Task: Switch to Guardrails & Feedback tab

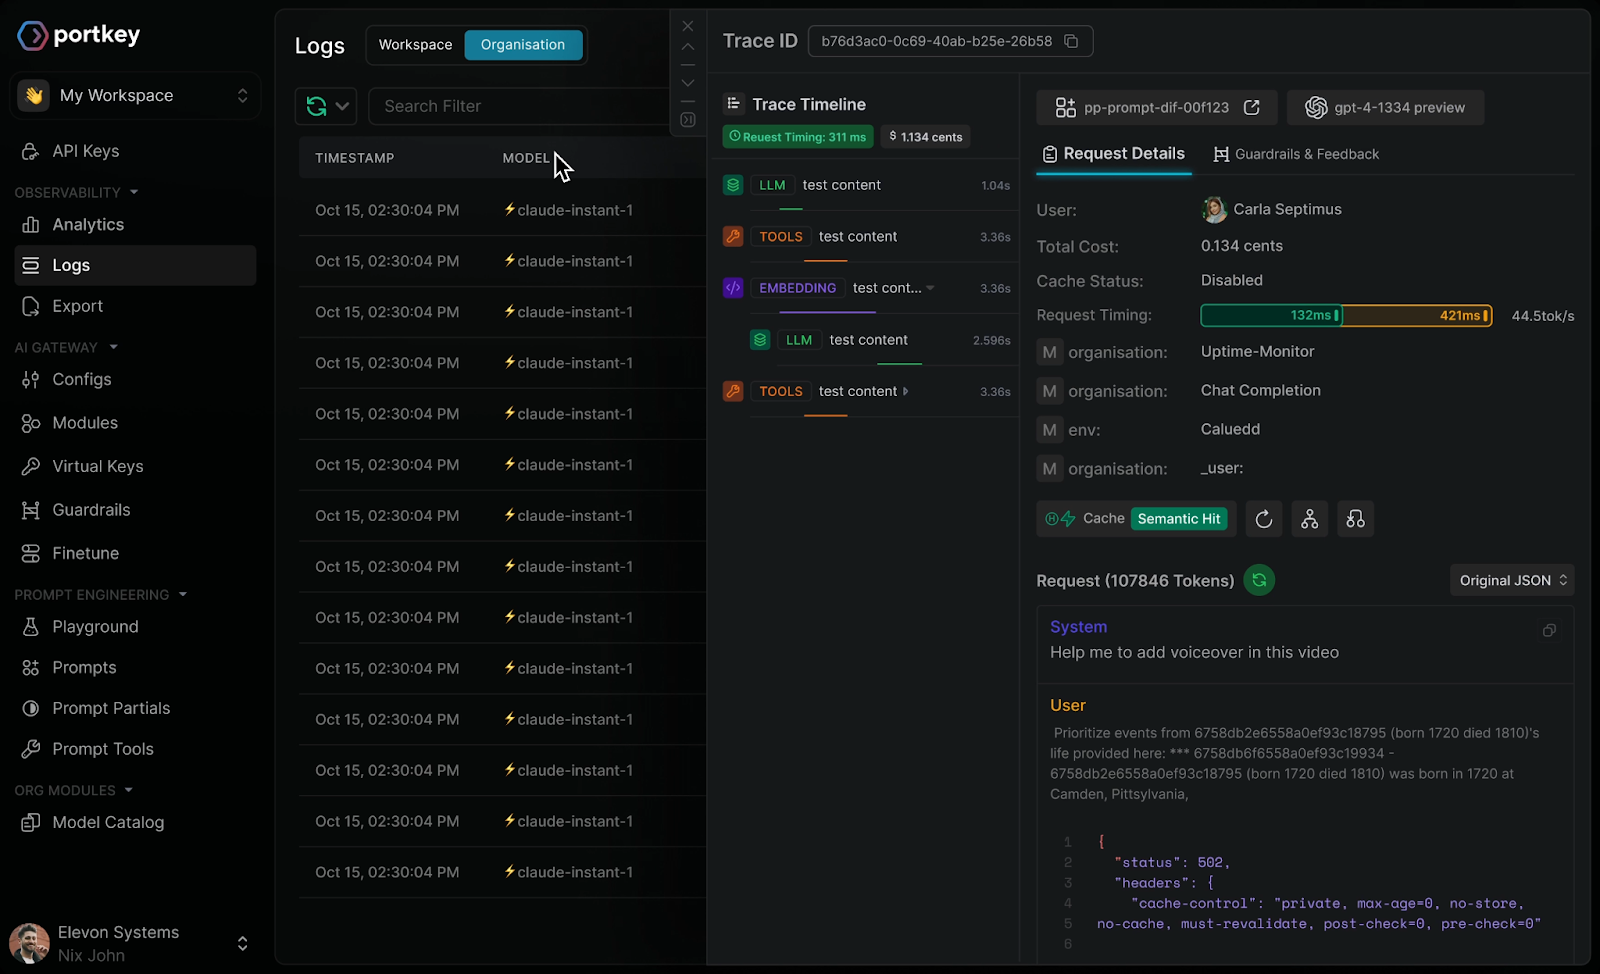Action: pos(1296,154)
